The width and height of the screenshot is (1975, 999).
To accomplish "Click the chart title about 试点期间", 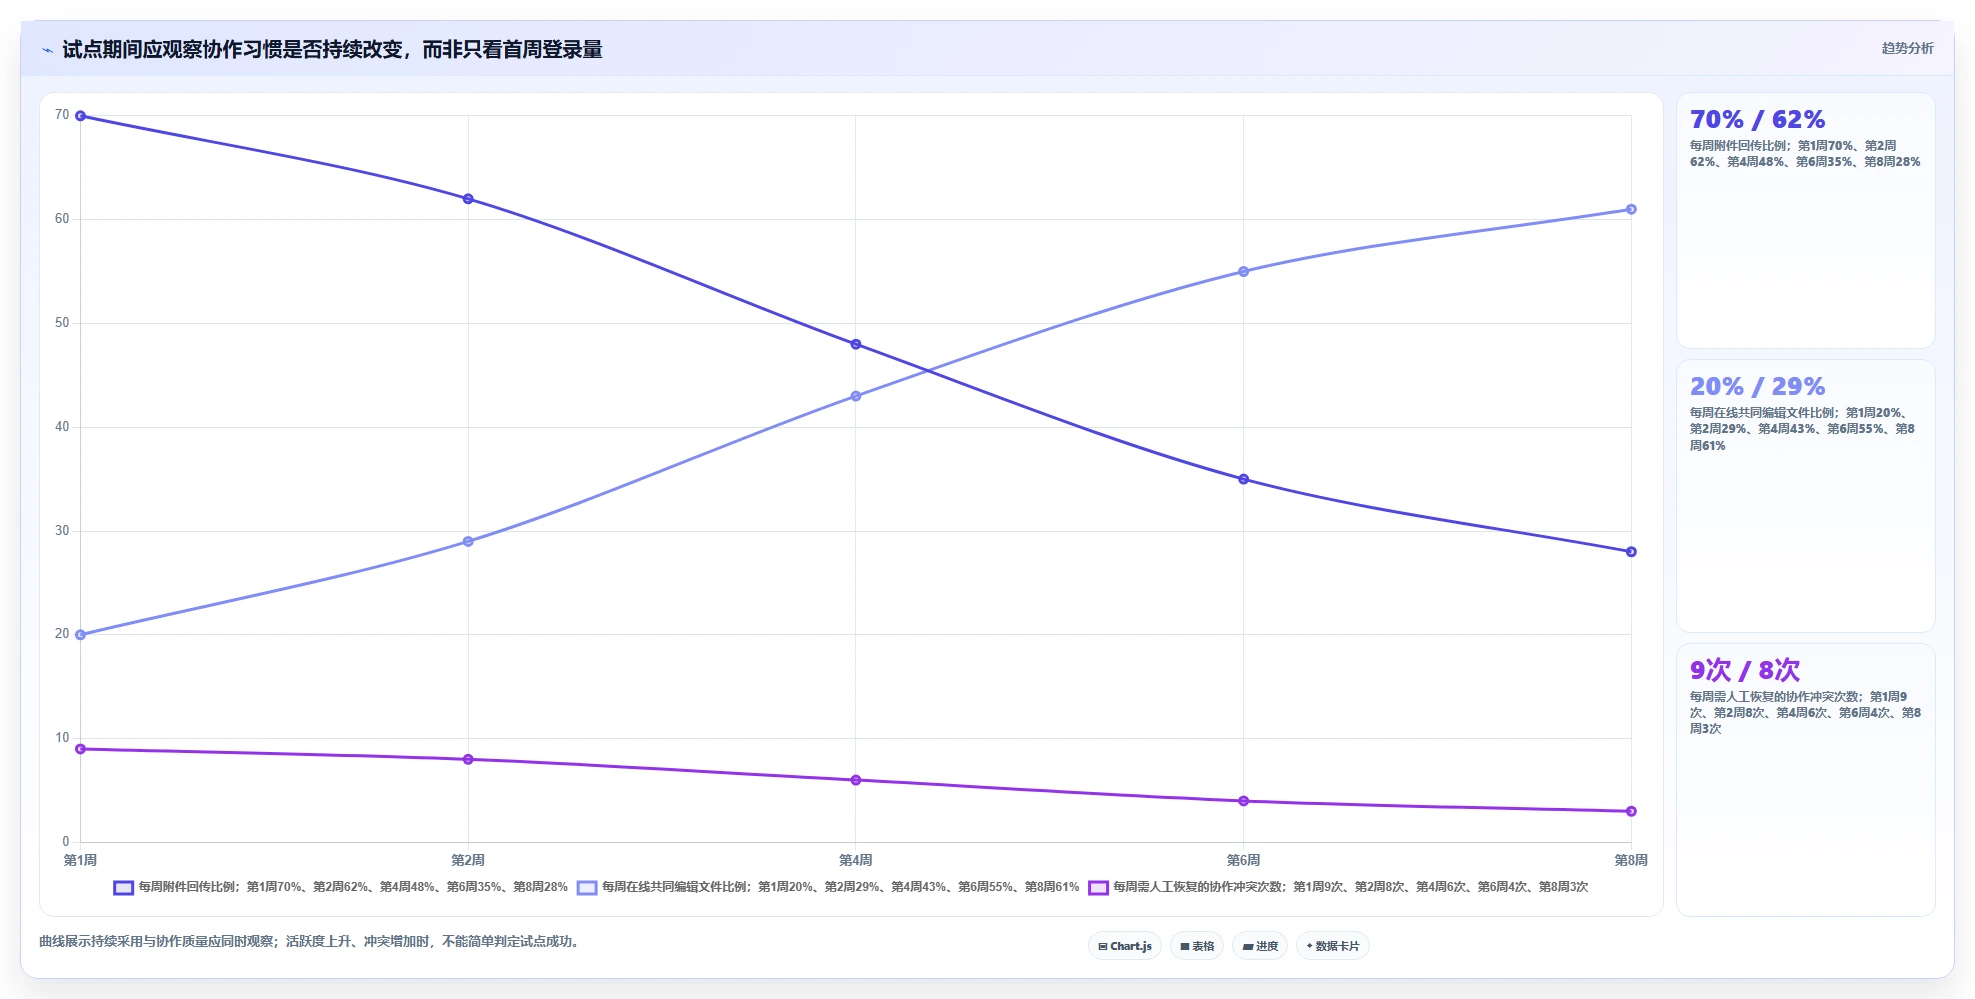I will [332, 50].
